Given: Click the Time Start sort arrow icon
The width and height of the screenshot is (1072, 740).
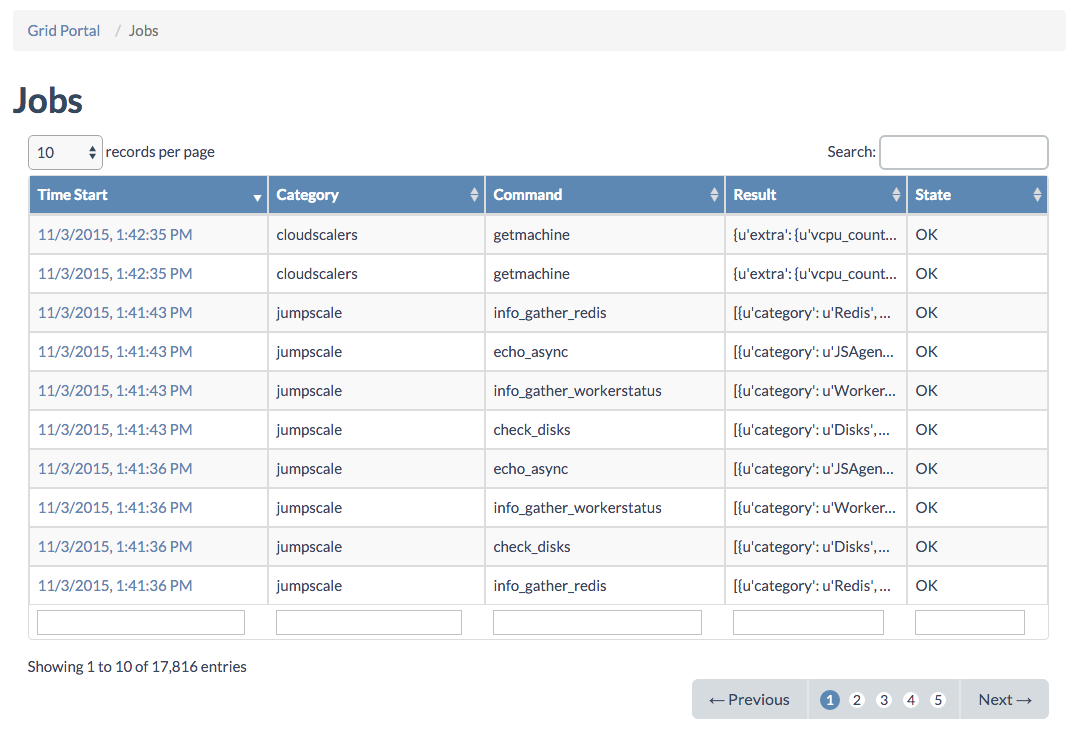Looking at the screenshot, I should coord(258,197).
